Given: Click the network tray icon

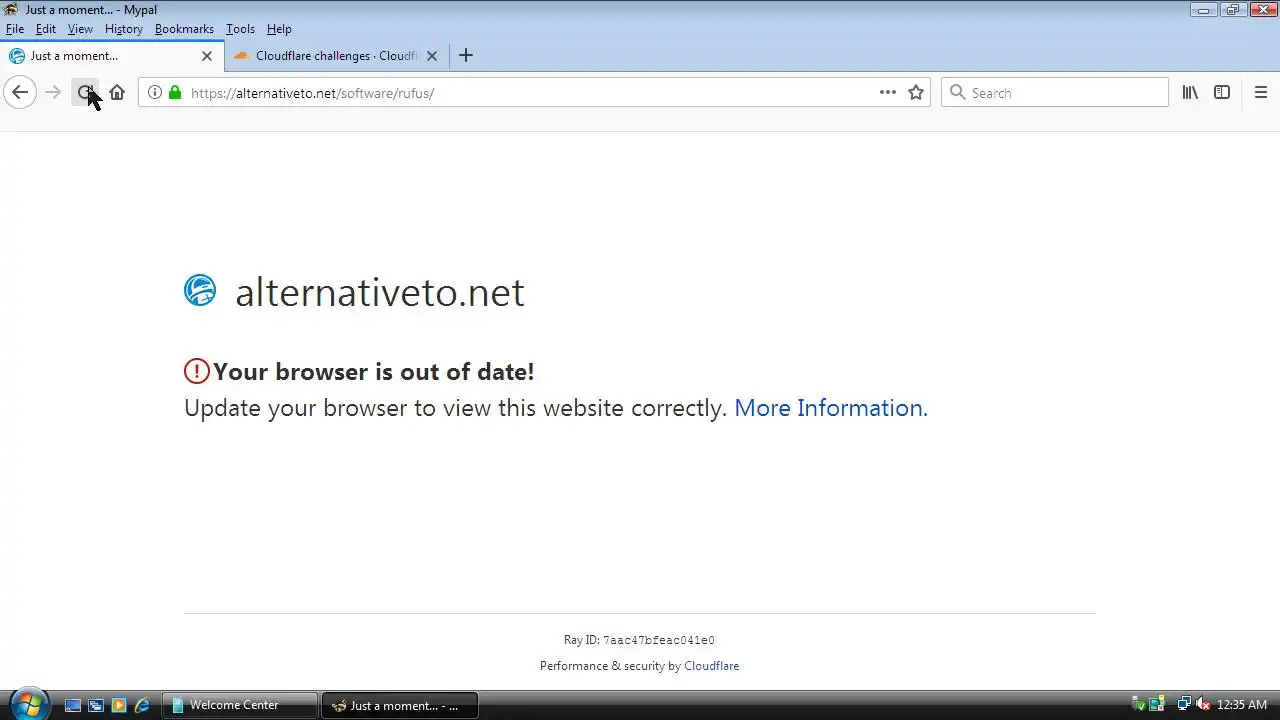Looking at the screenshot, I should pos(1184,705).
